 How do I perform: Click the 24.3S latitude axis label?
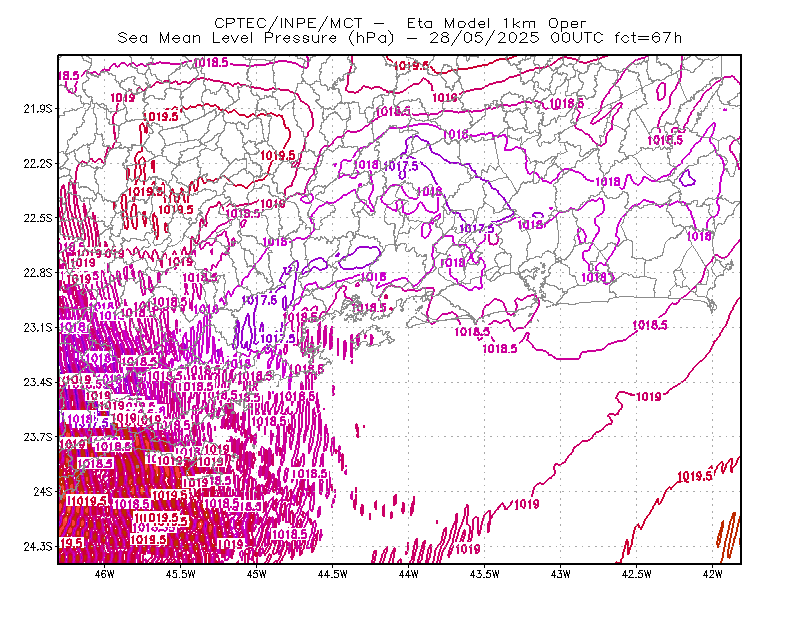(x=37, y=547)
